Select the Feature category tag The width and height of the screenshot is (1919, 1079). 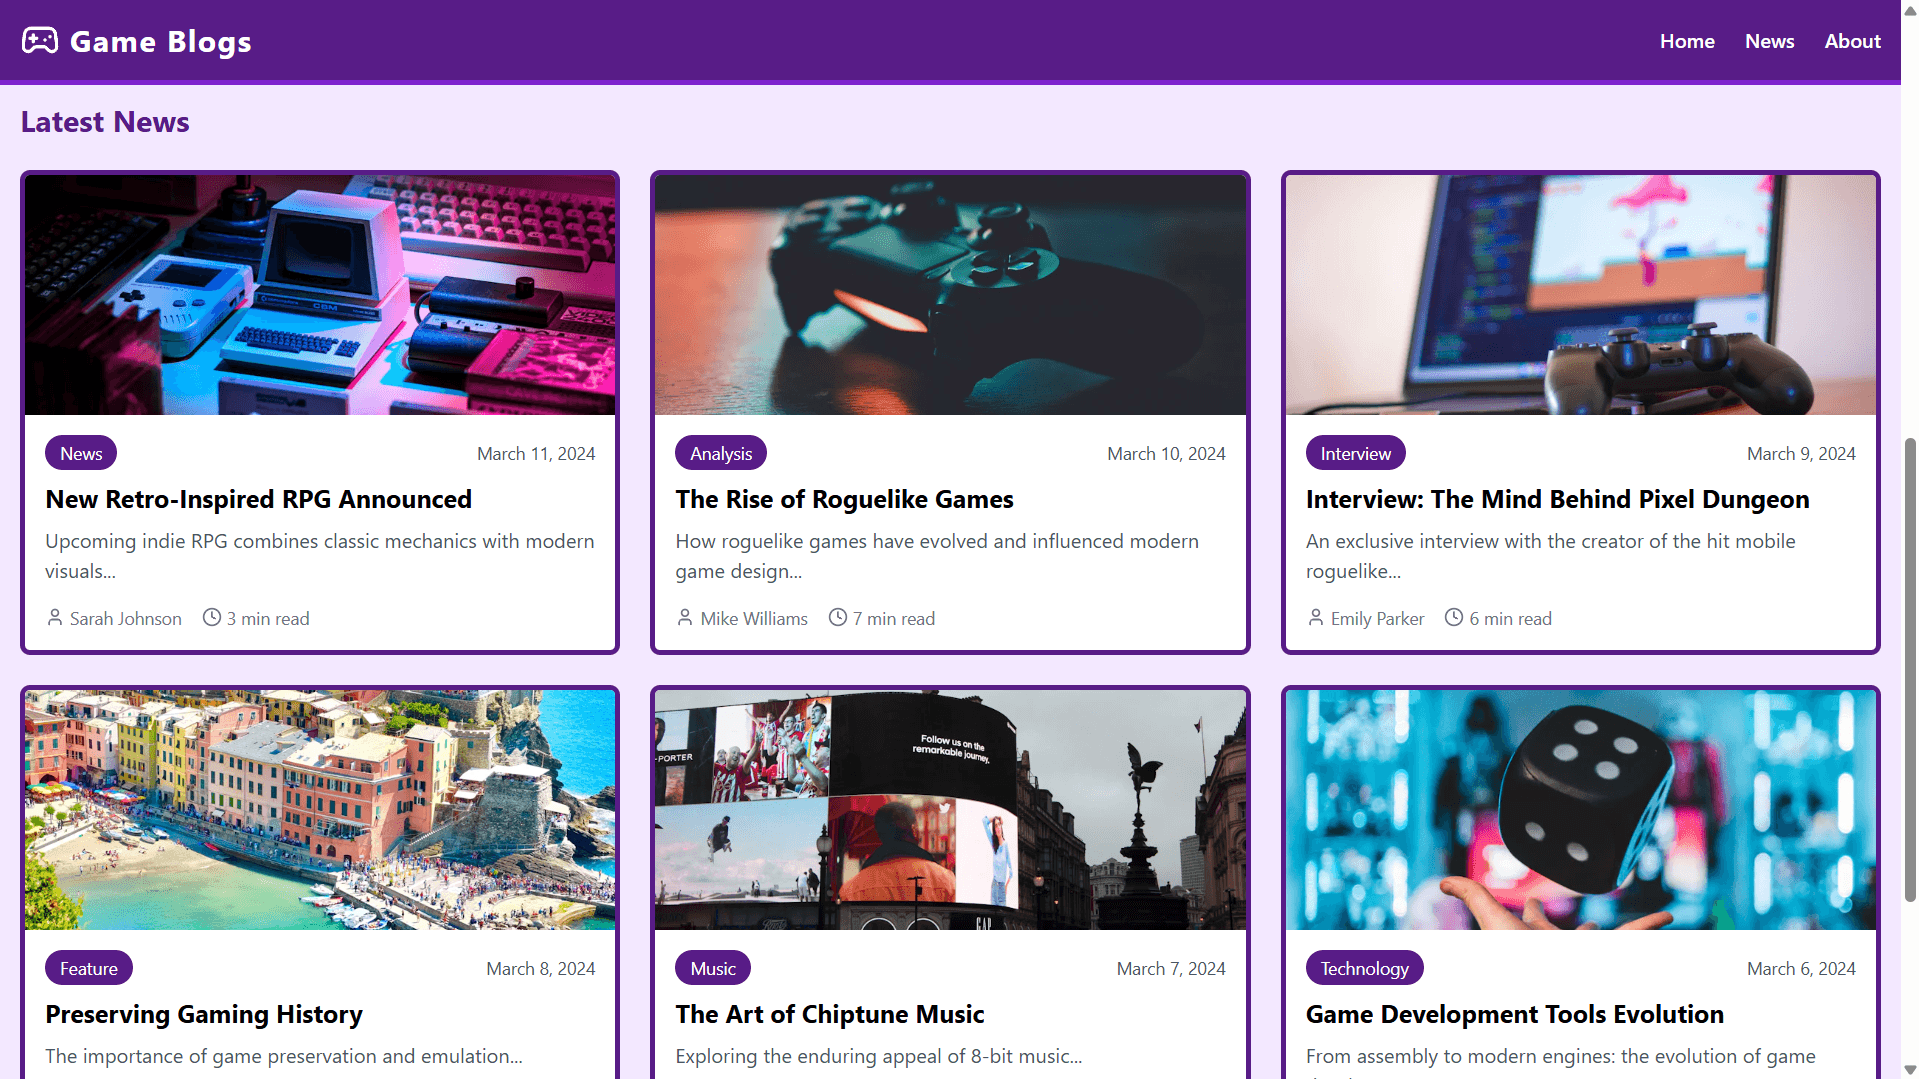click(89, 968)
